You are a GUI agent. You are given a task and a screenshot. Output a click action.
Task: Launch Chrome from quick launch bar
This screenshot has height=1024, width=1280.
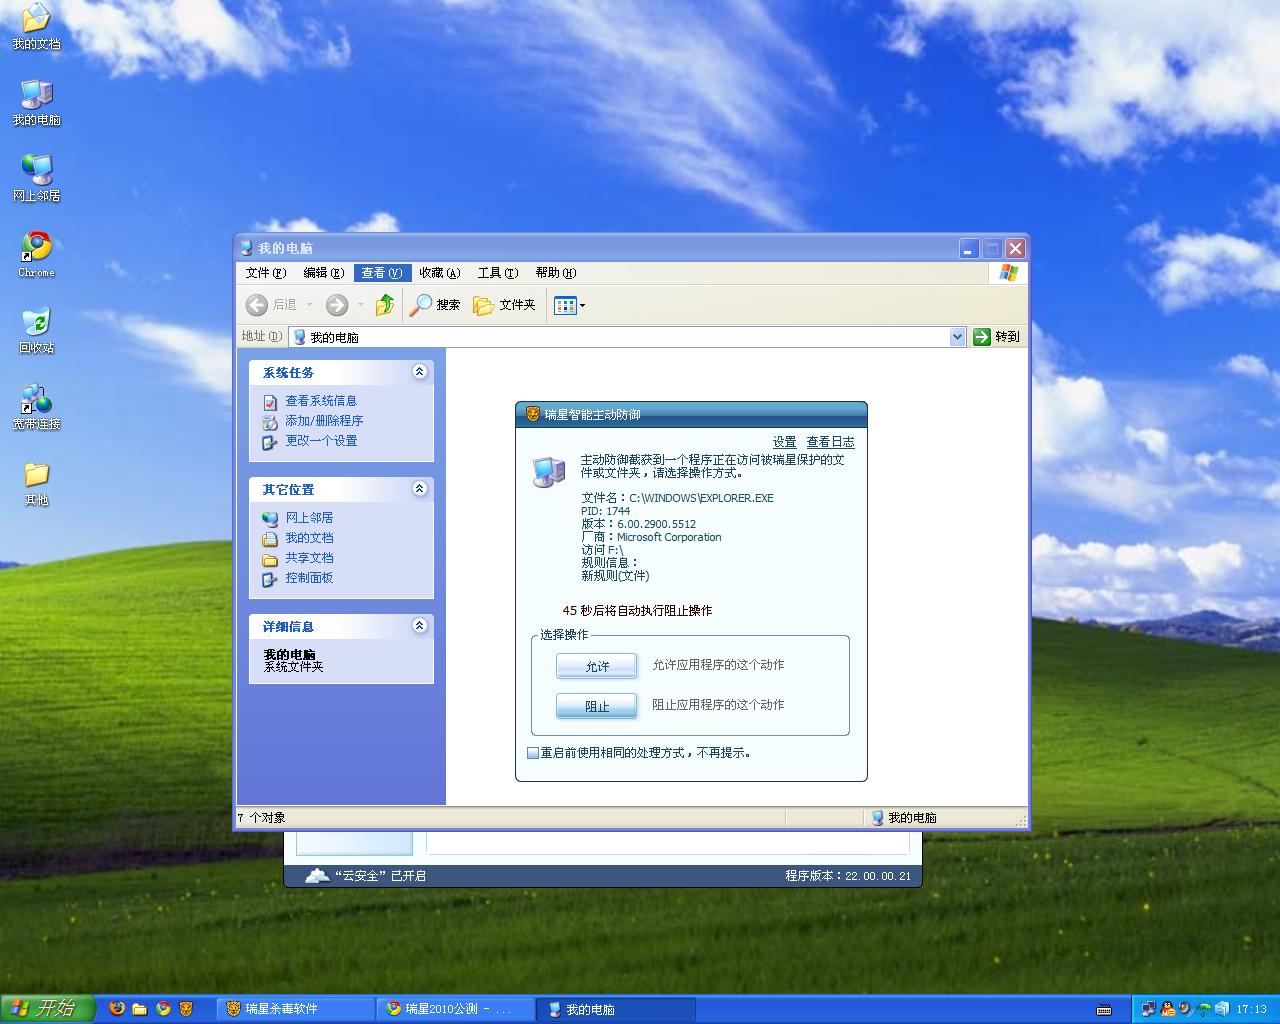[163, 1009]
